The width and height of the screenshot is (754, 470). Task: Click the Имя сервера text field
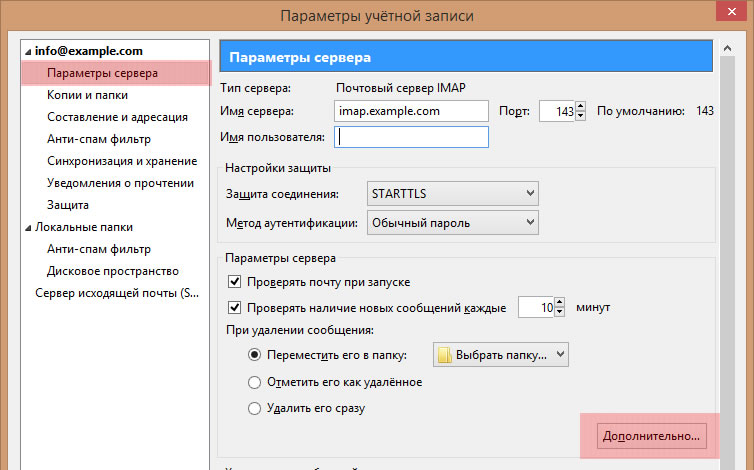(411, 111)
